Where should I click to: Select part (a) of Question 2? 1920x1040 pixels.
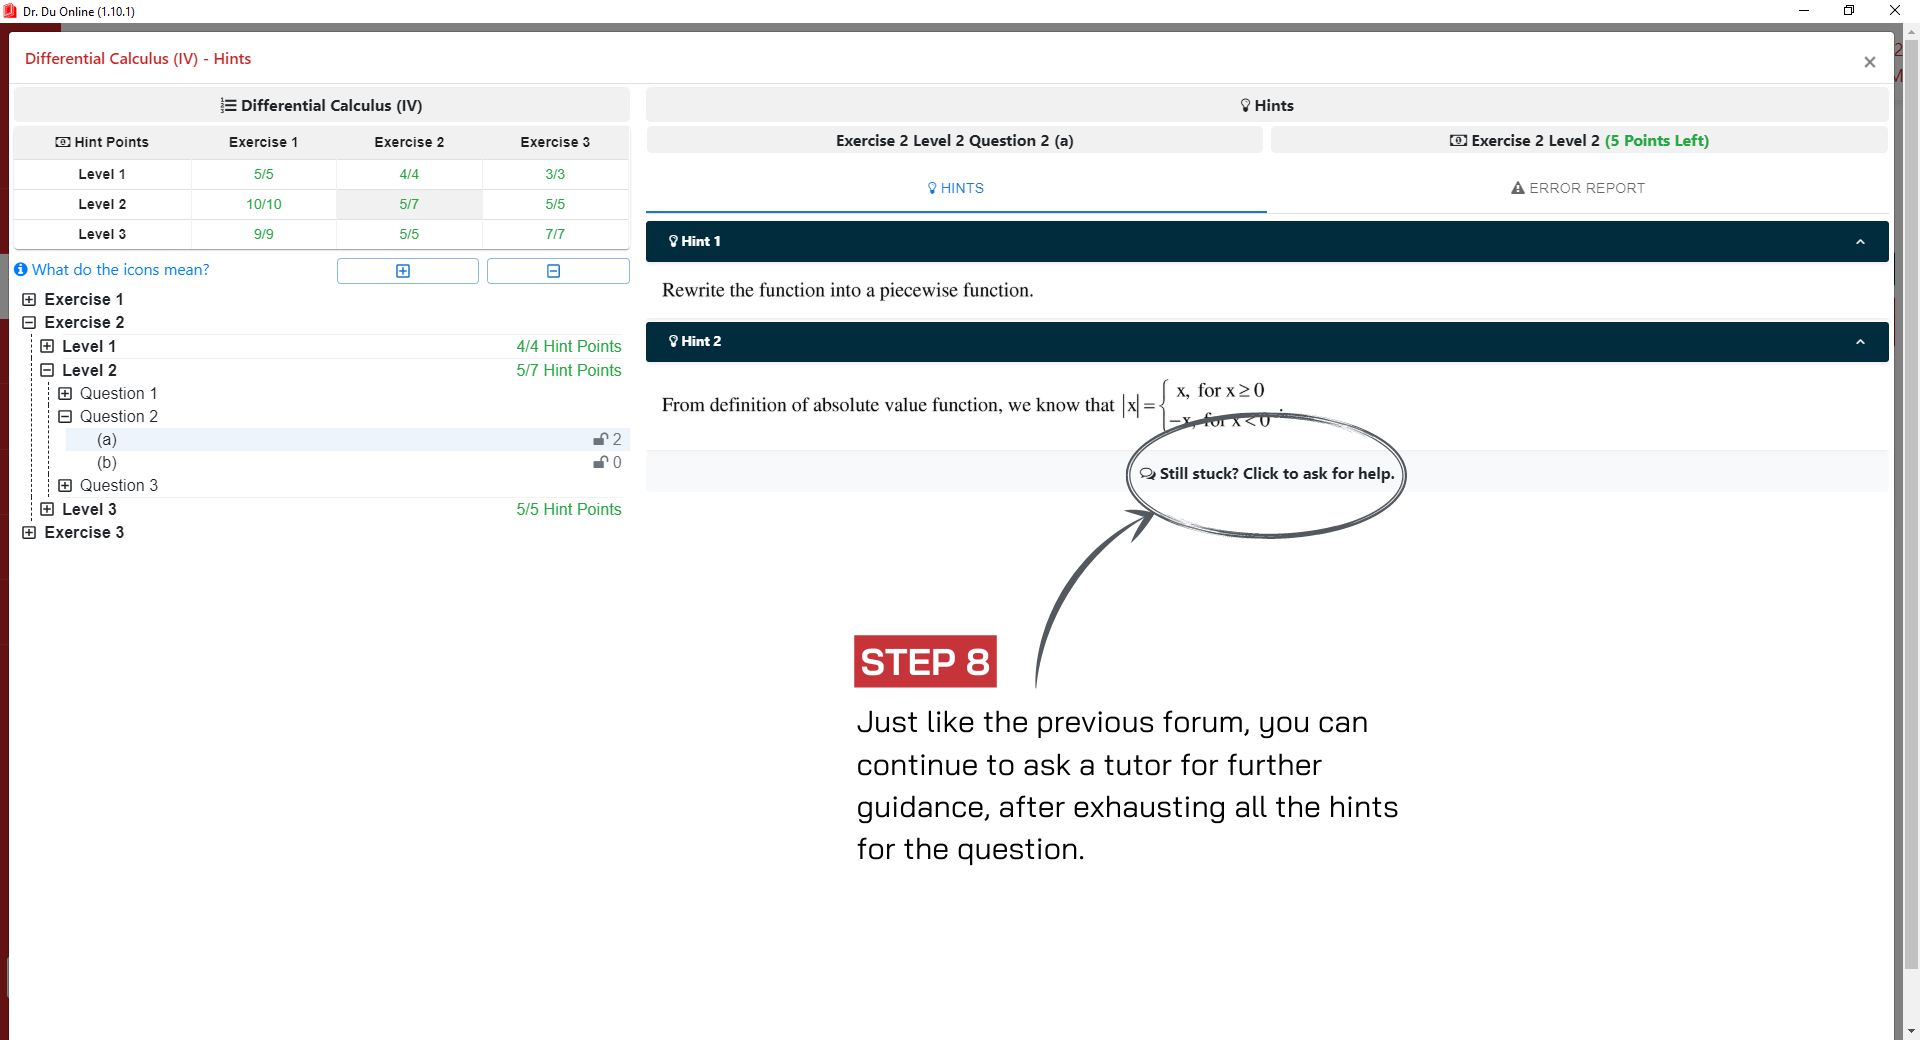coord(345,439)
